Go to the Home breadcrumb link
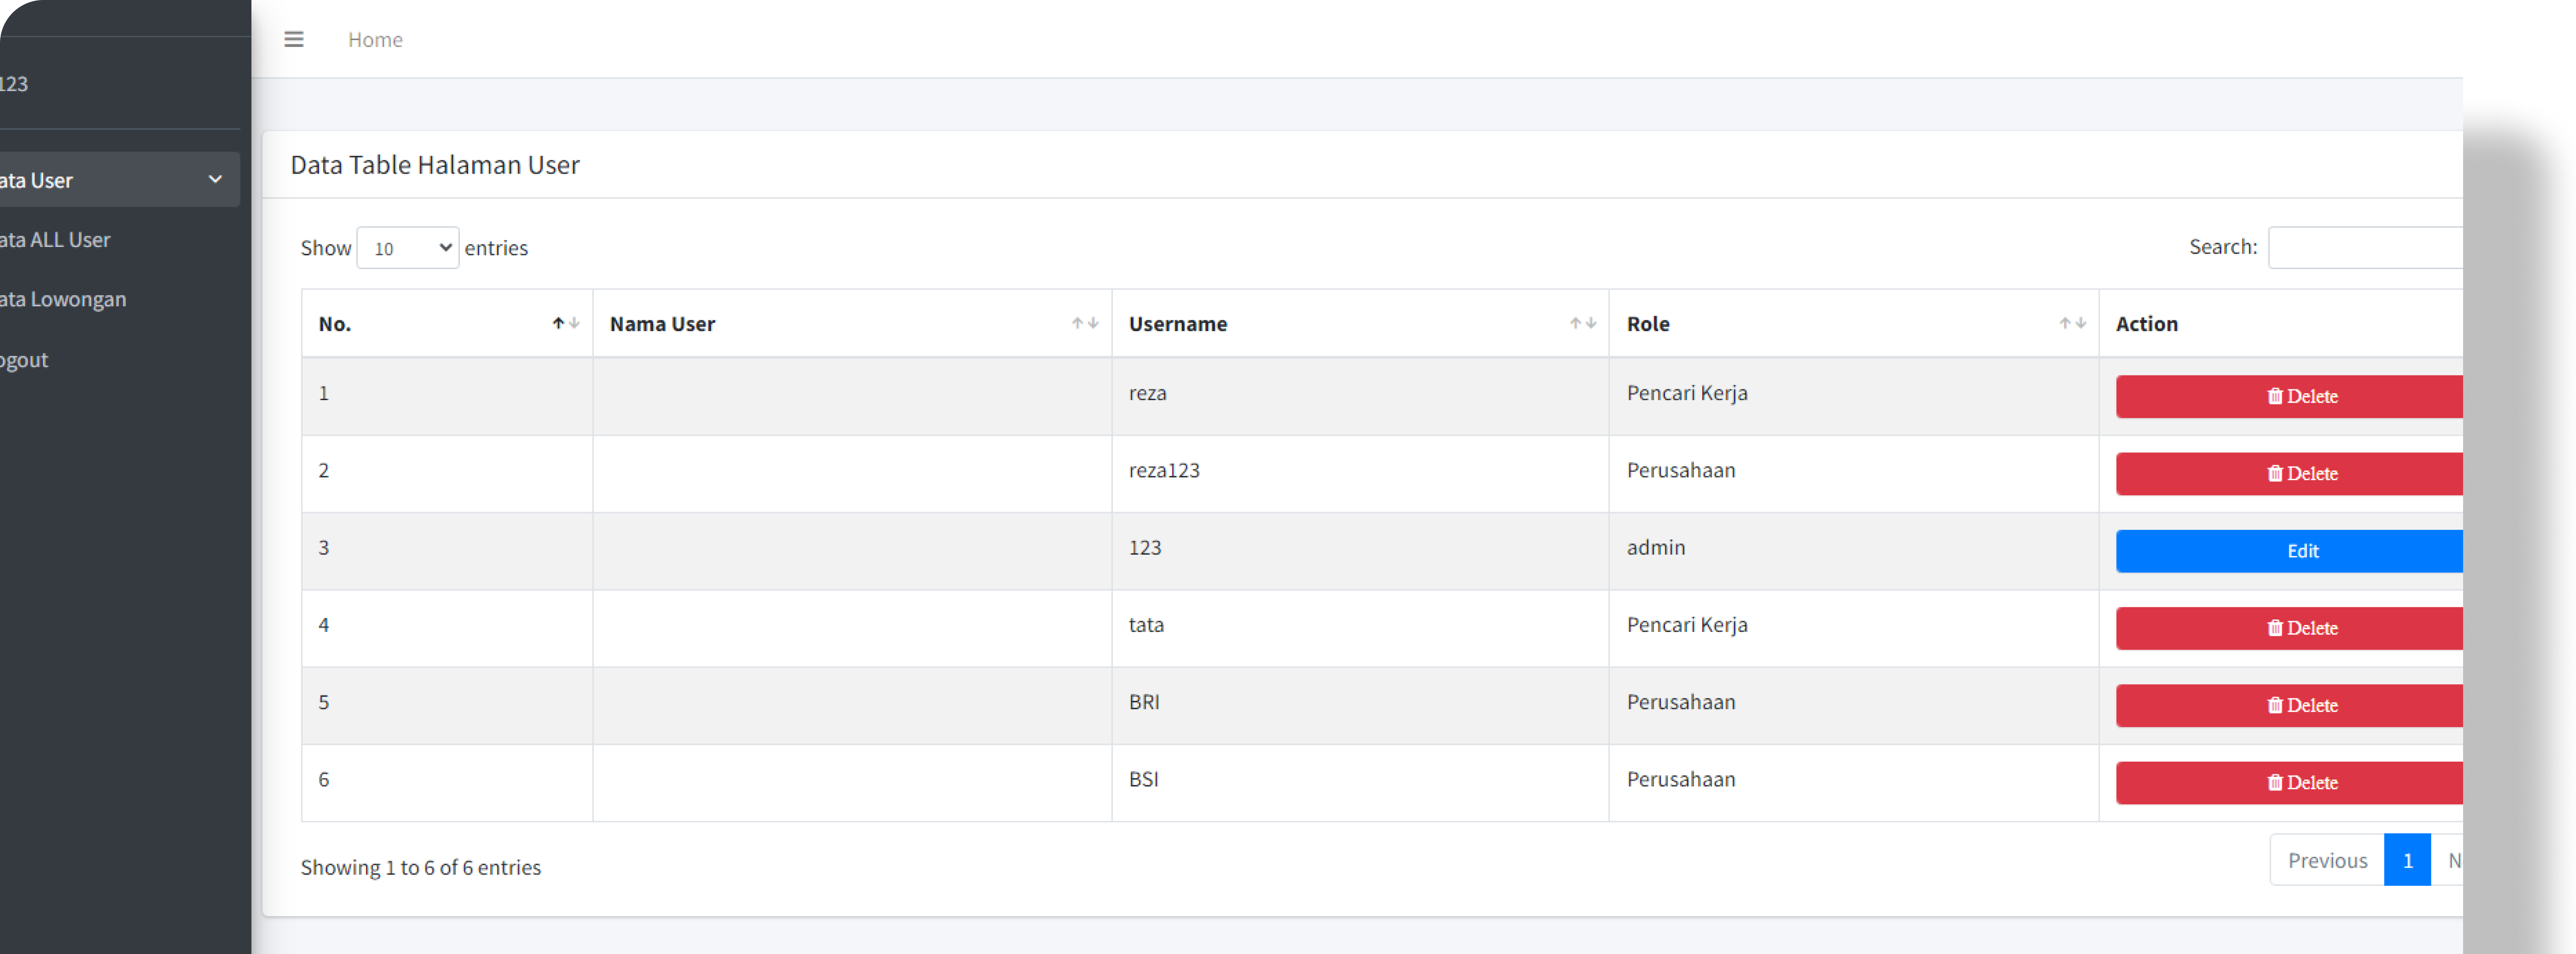Viewport: 2576px width, 954px height. click(x=375, y=40)
